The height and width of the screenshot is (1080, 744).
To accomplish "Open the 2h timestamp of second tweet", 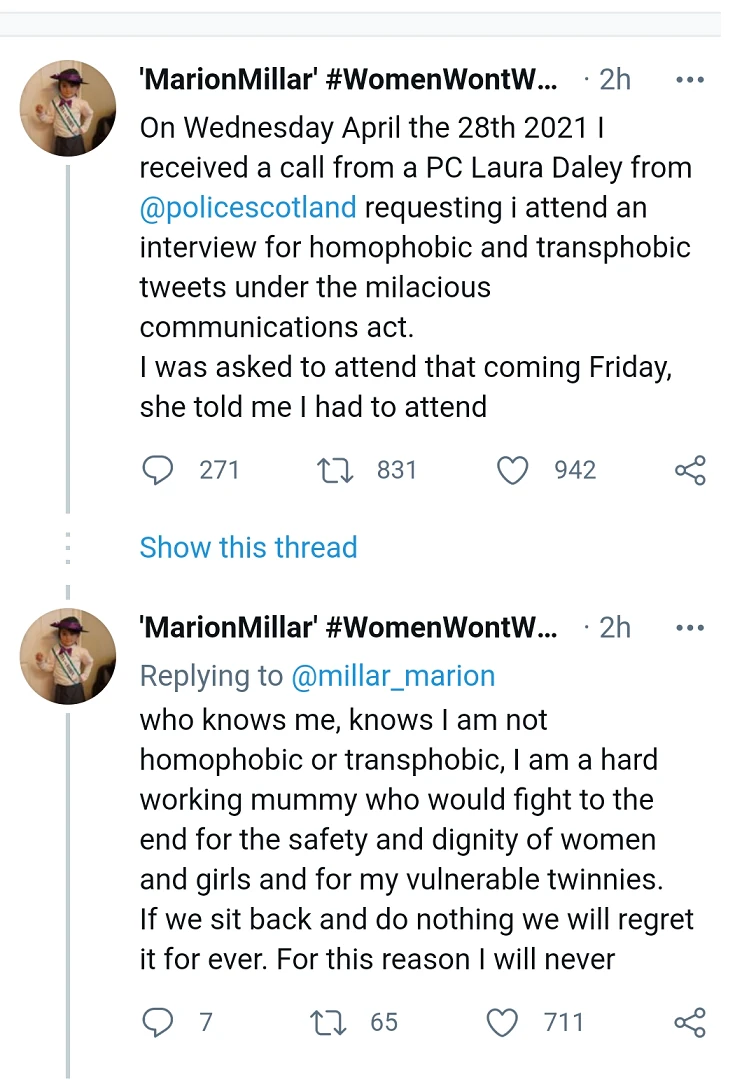I will [x=614, y=628].
